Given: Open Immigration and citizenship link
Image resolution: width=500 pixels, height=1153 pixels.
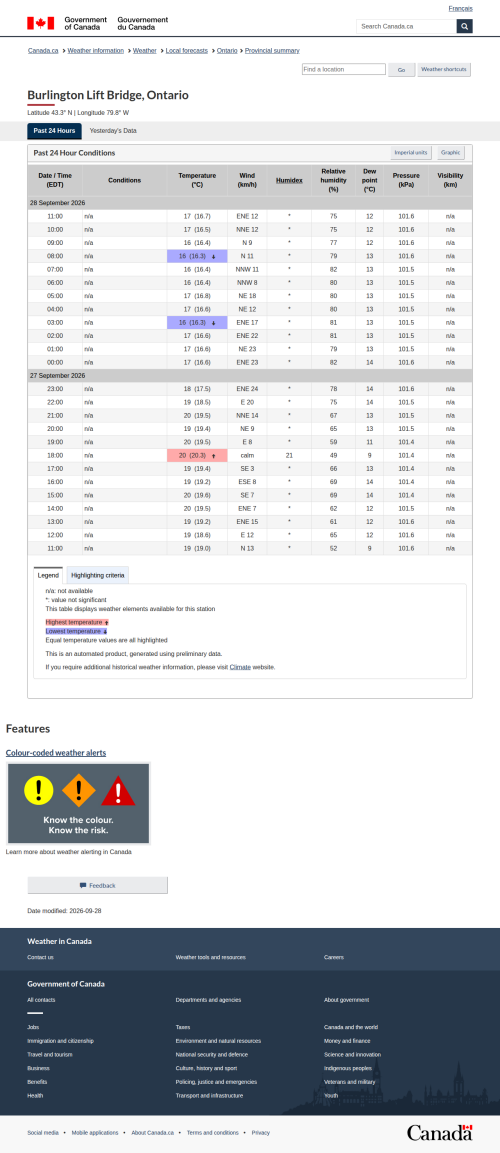Looking at the screenshot, I should [60, 1041].
